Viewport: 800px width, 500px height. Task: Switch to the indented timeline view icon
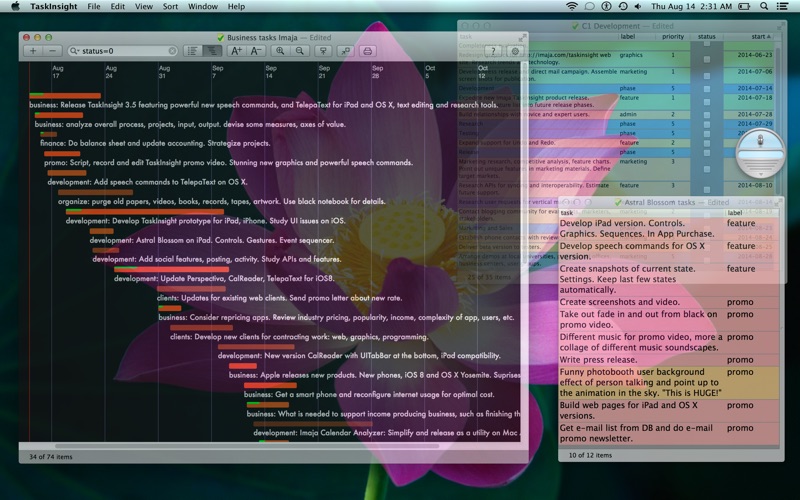pyautogui.click(x=212, y=50)
